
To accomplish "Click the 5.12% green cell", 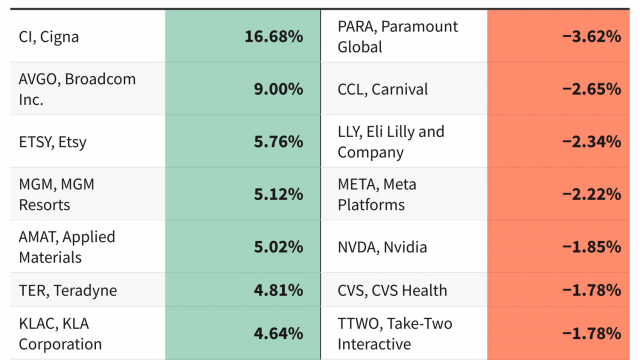I will tap(243, 194).
